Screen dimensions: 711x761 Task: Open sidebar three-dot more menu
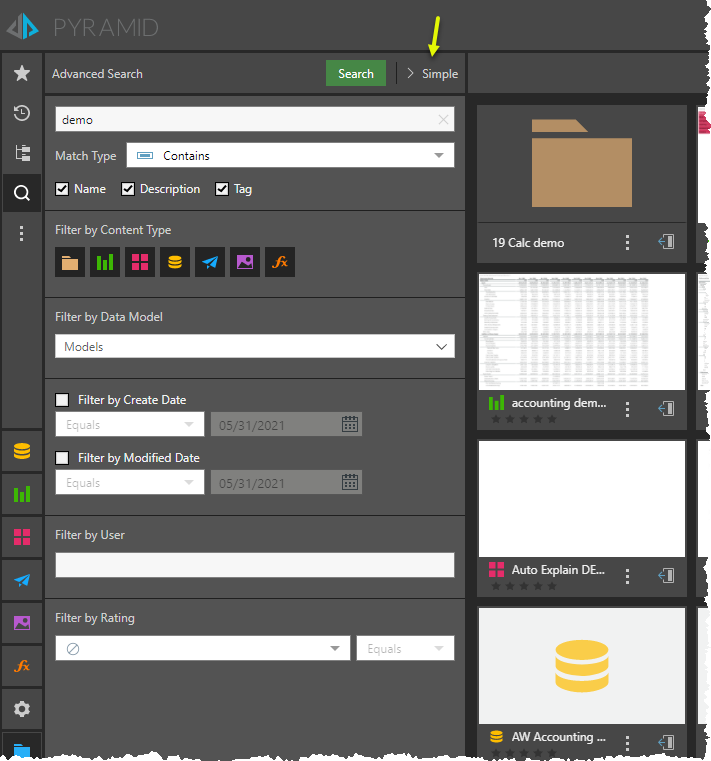pos(21,233)
